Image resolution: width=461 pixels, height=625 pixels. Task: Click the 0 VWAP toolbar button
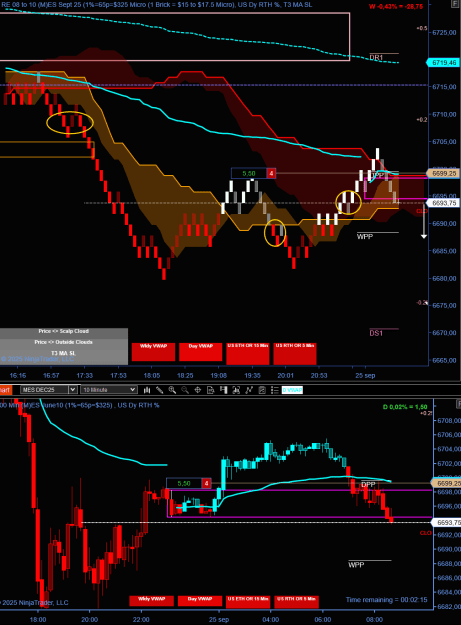(x=292, y=390)
